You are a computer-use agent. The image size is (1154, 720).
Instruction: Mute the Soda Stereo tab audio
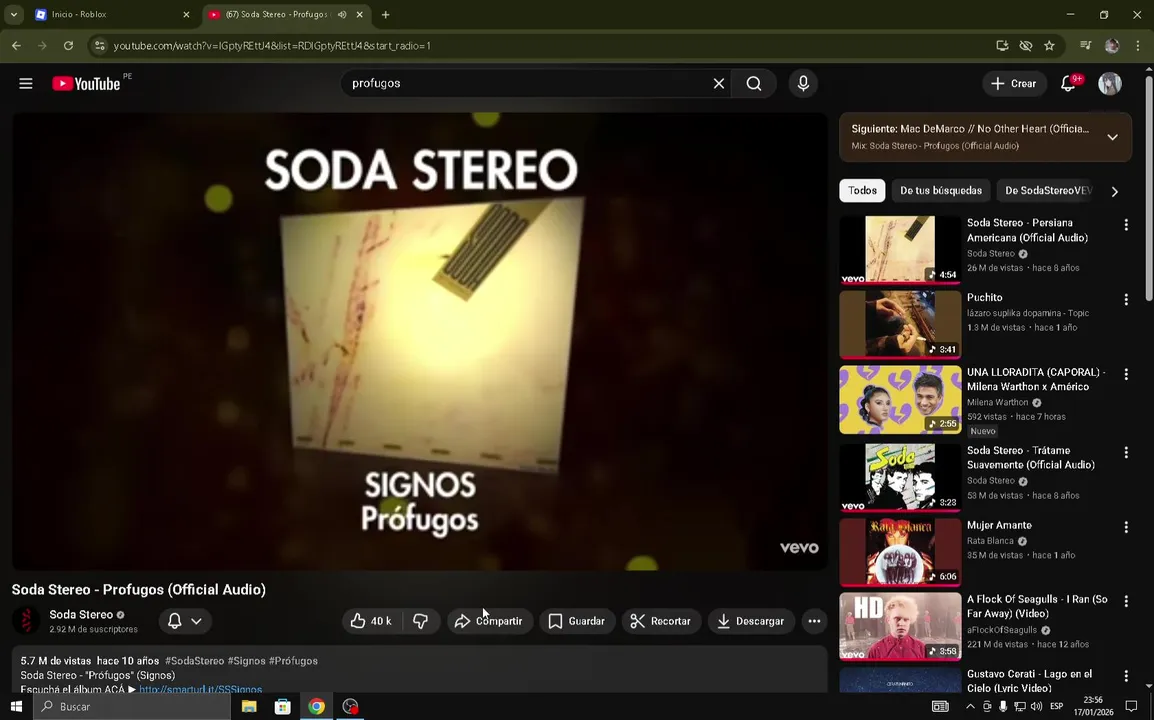[342, 15]
